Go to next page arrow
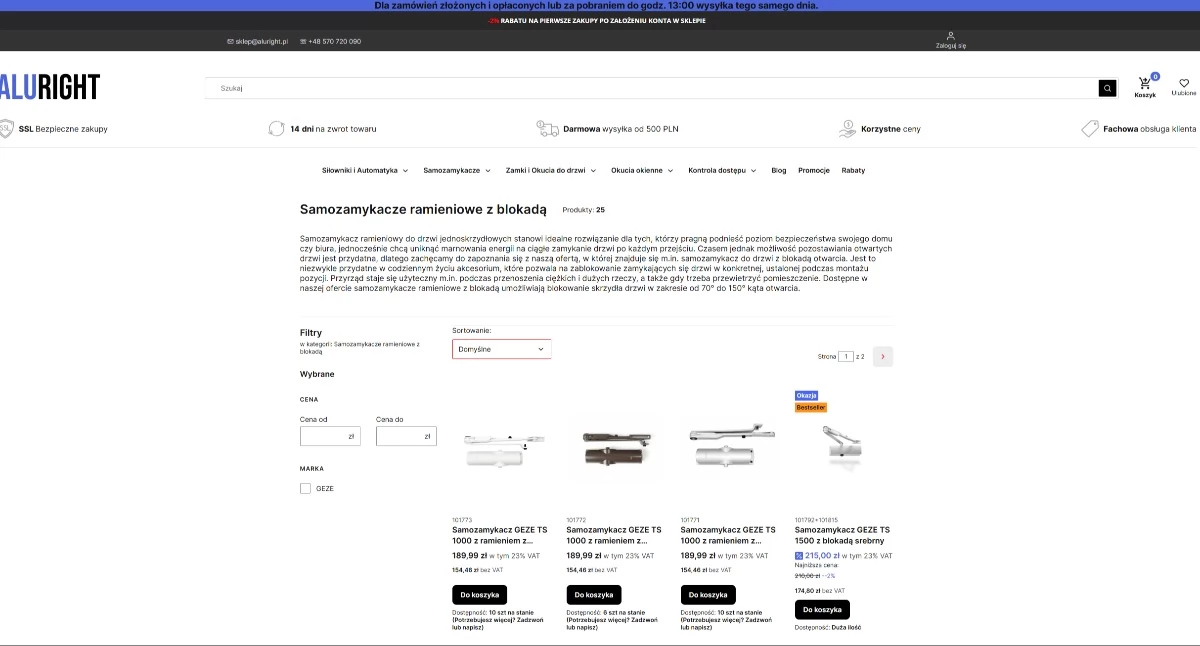This screenshot has width=1200, height=646. 883,356
